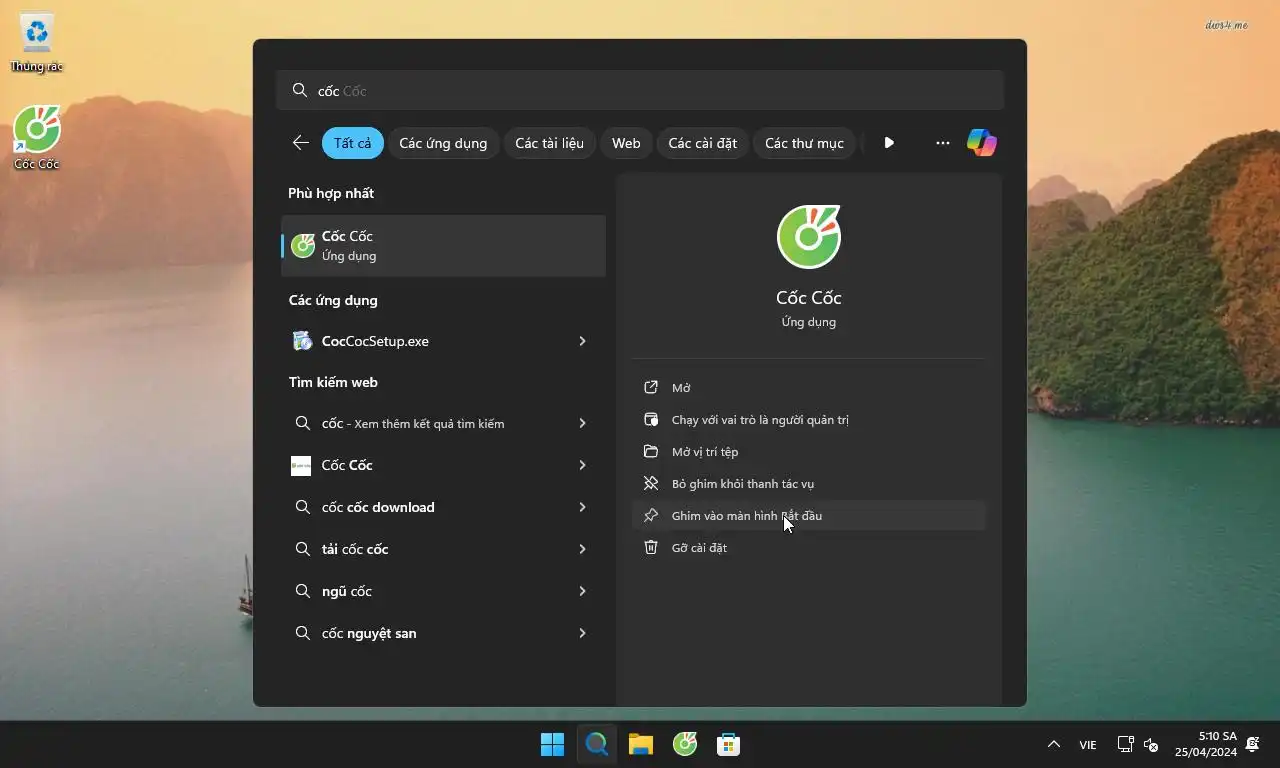Open Windows Start button on taskbar
The height and width of the screenshot is (768, 1280).
552,744
